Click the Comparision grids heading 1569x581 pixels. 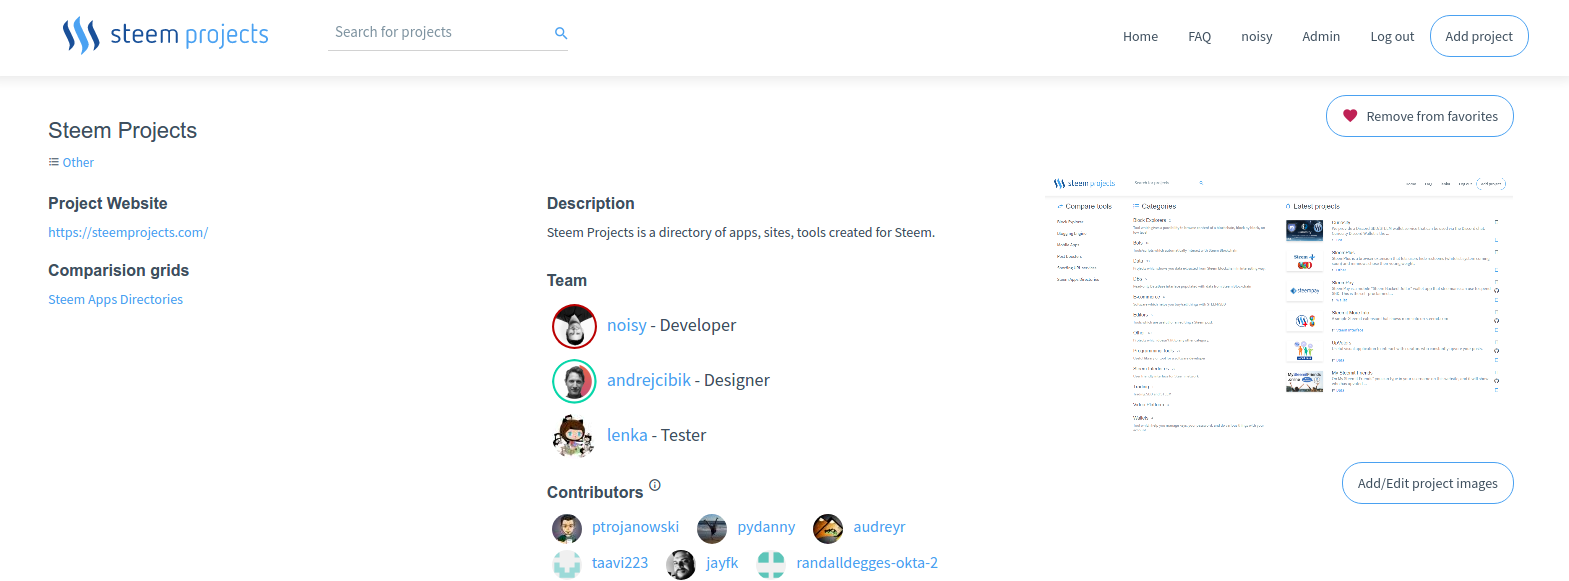click(x=119, y=270)
